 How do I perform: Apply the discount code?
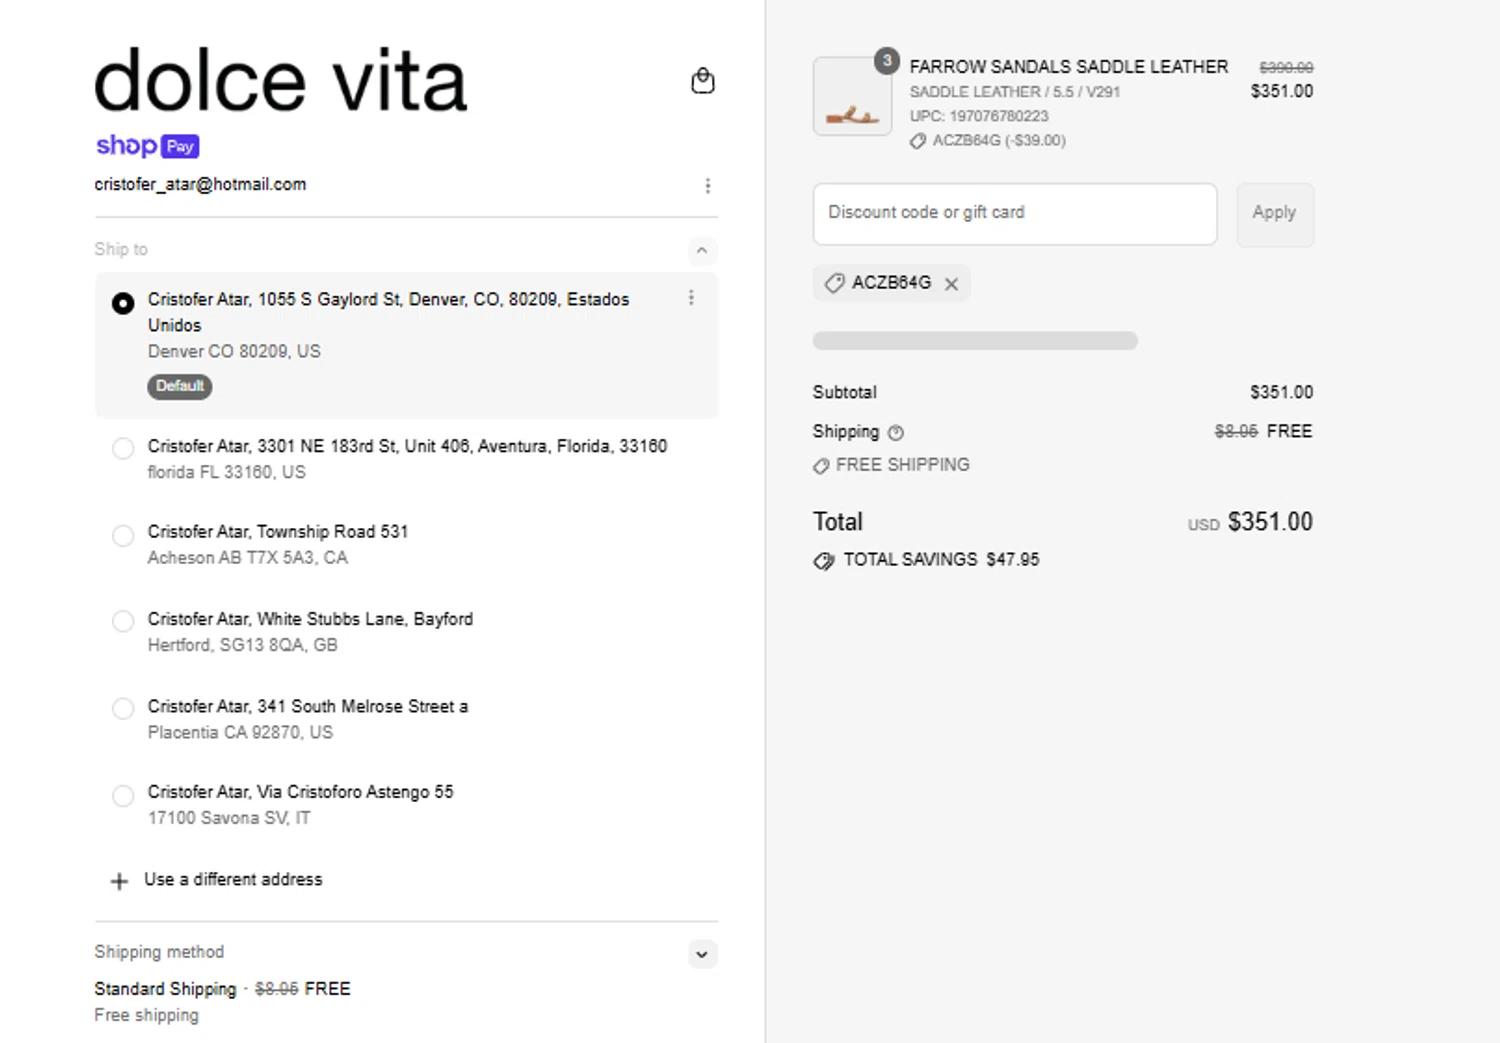click(x=1275, y=214)
